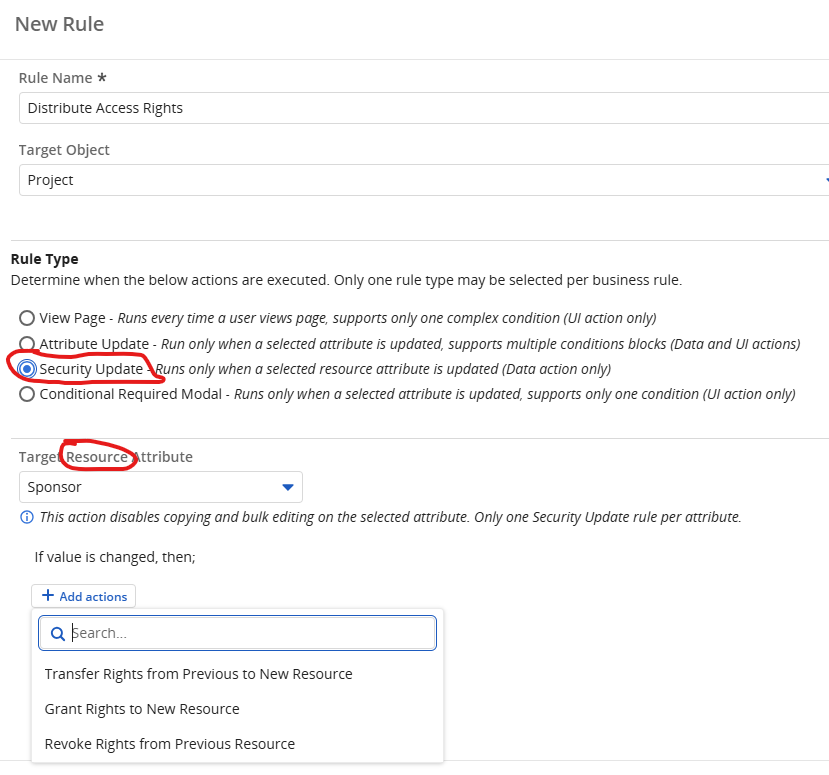Select the Security Update radio button
This screenshot has height=775, width=829.
(x=27, y=369)
